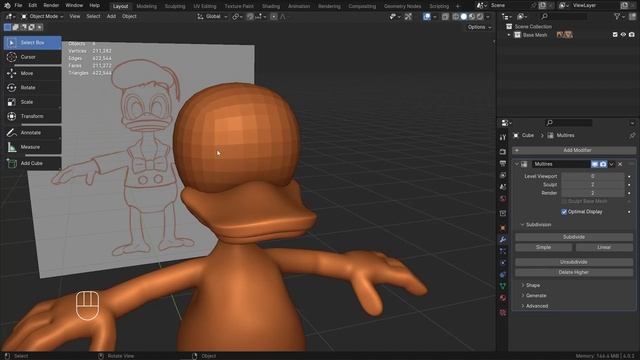Viewport: 640px width, 360px height.
Task: Open the Scene properties tab
Action: (x=503, y=187)
